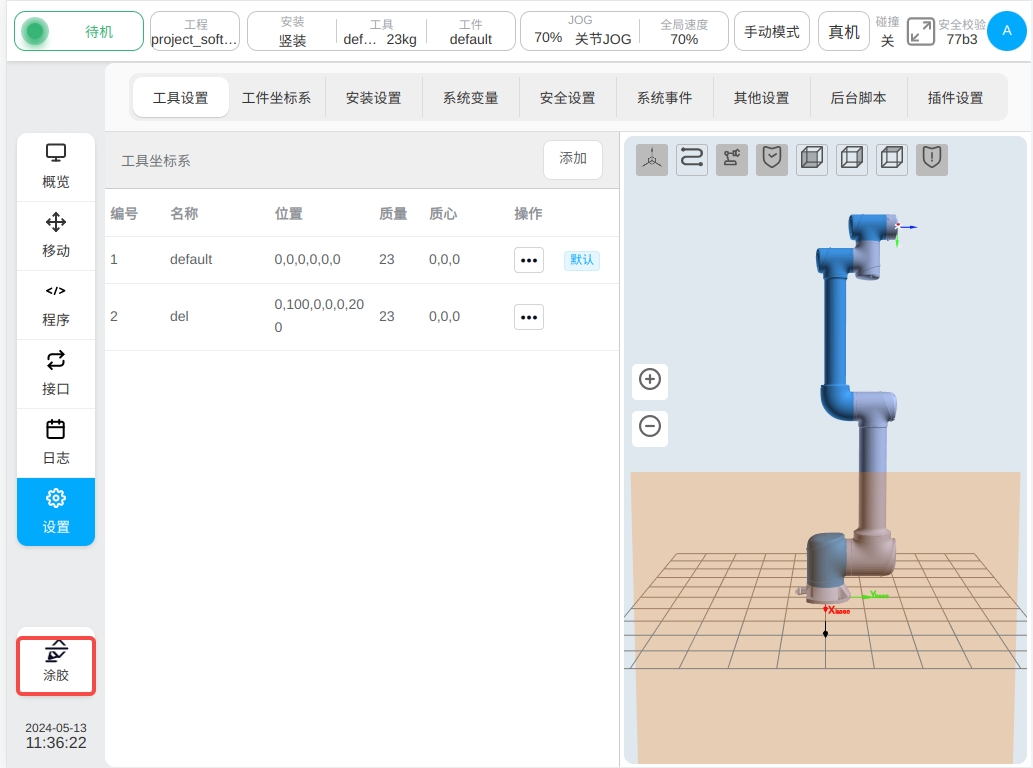Click the shield with exclamation mark icon
The height and width of the screenshot is (768, 1033).
tap(932, 159)
